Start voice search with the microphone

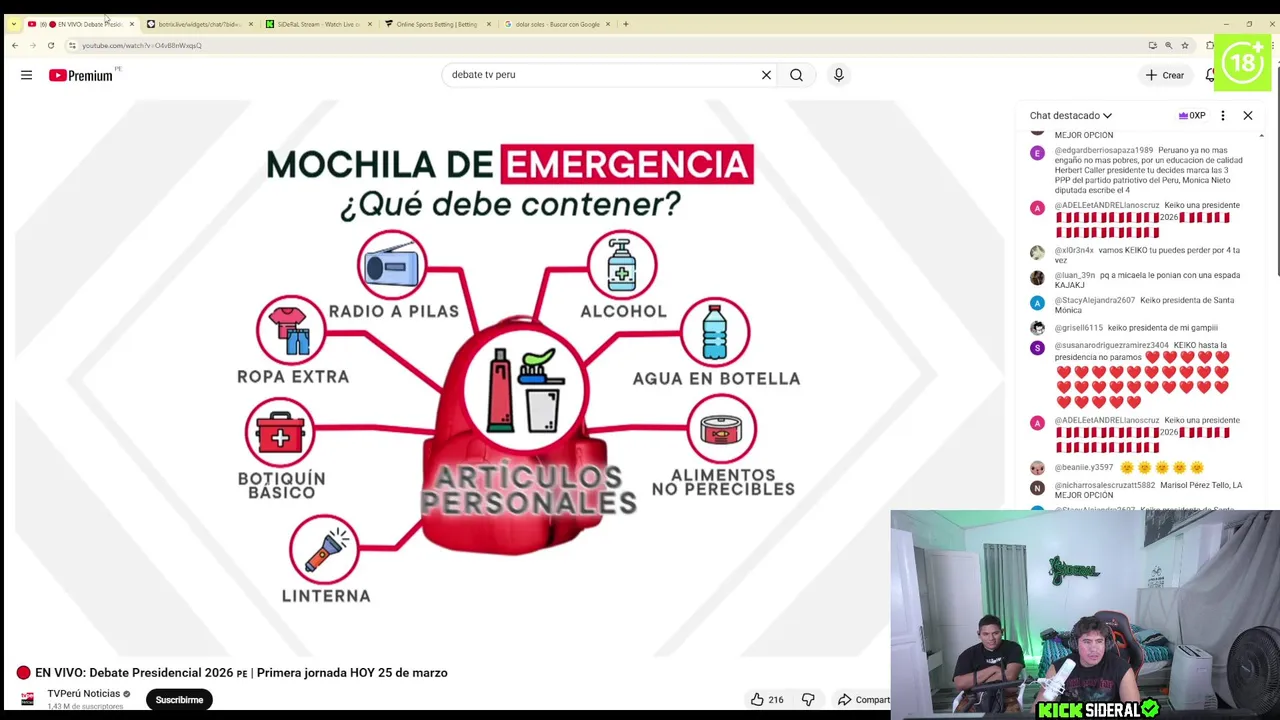(x=838, y=75)
